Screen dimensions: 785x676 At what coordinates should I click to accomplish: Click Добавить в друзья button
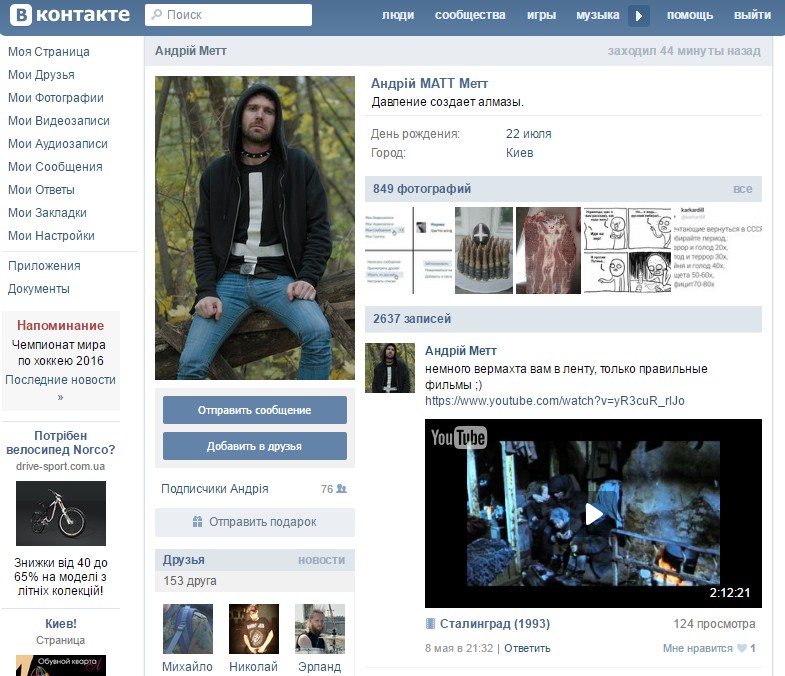pos(255,446)
